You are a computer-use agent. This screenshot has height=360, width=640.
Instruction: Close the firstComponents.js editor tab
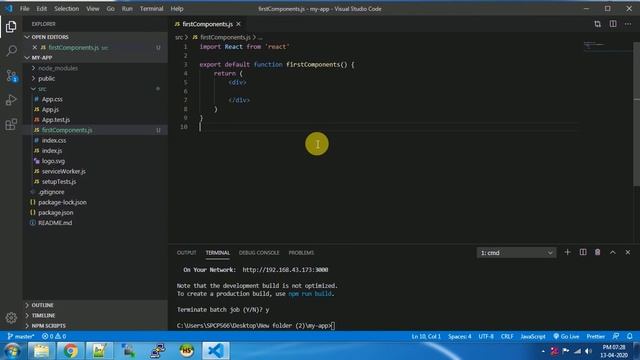point(238,24)
